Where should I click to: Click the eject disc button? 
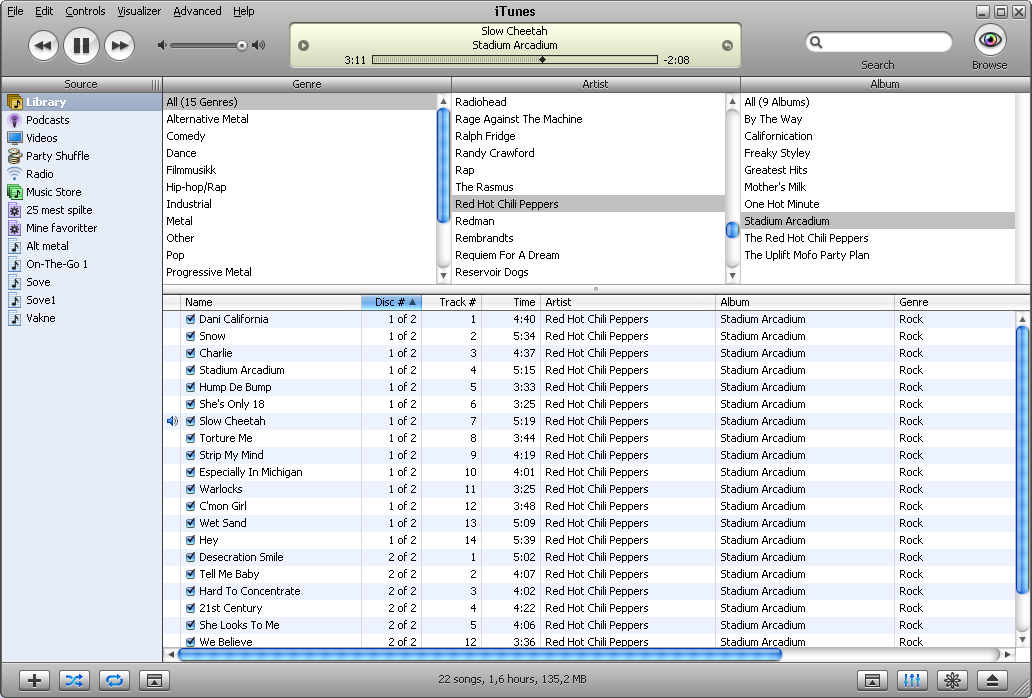coord(993,680)
